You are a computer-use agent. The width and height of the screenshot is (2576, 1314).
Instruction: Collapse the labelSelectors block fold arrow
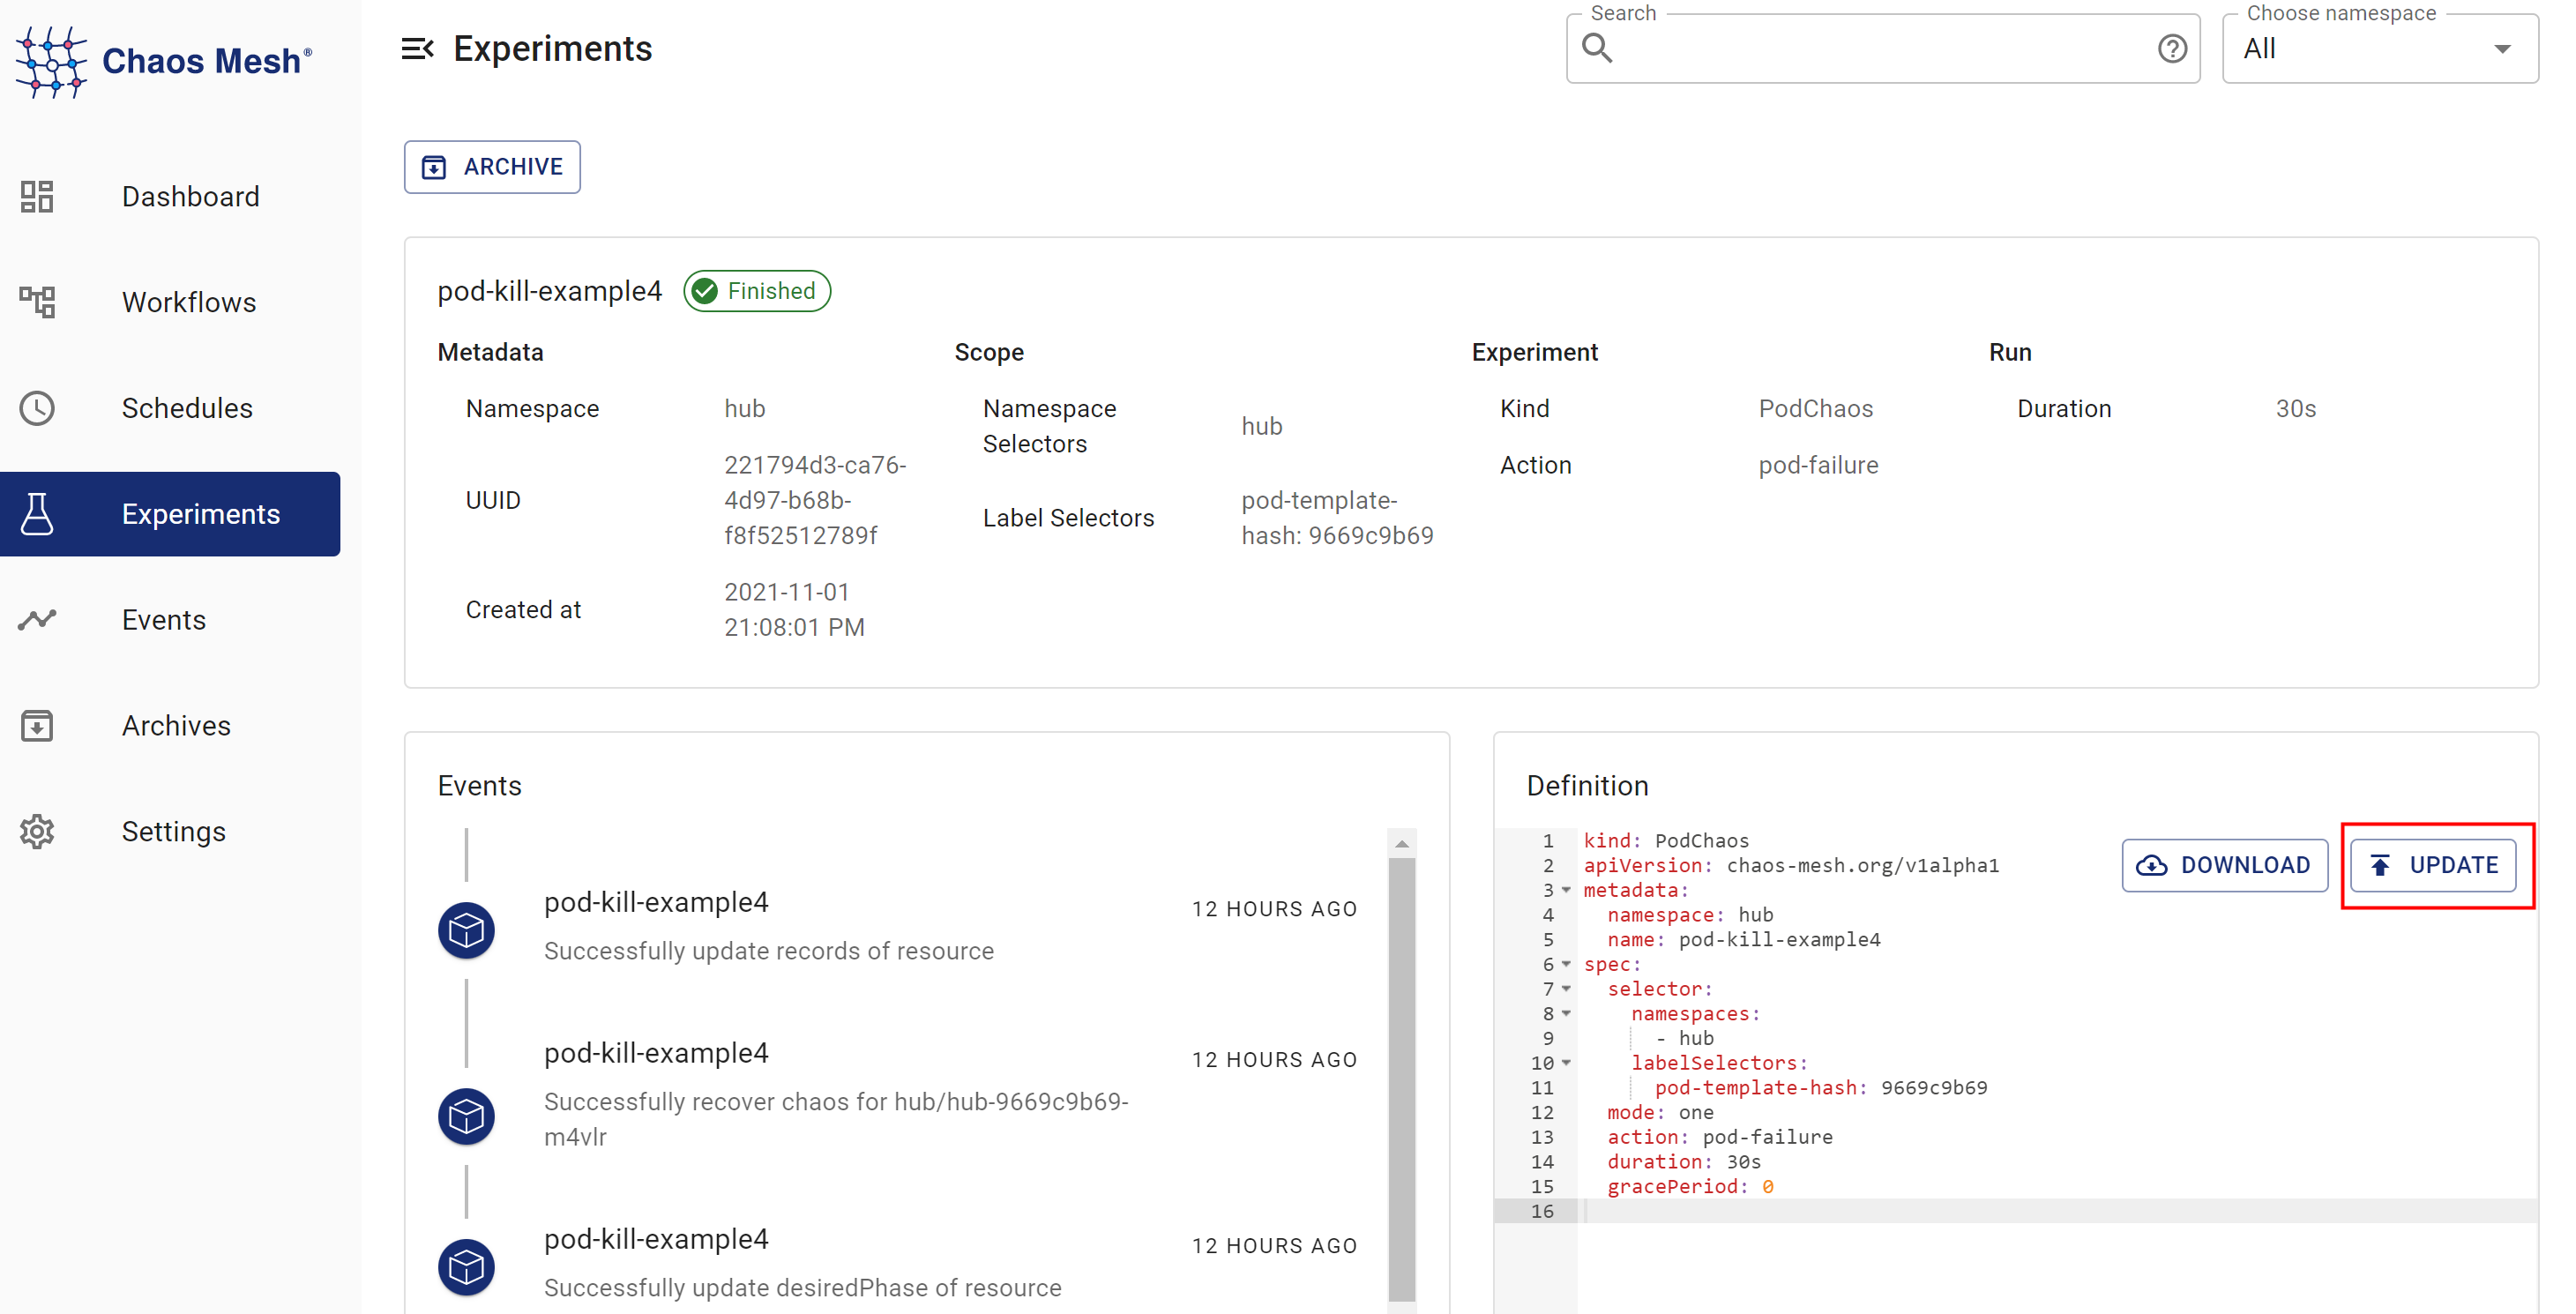(1566, 1063)
